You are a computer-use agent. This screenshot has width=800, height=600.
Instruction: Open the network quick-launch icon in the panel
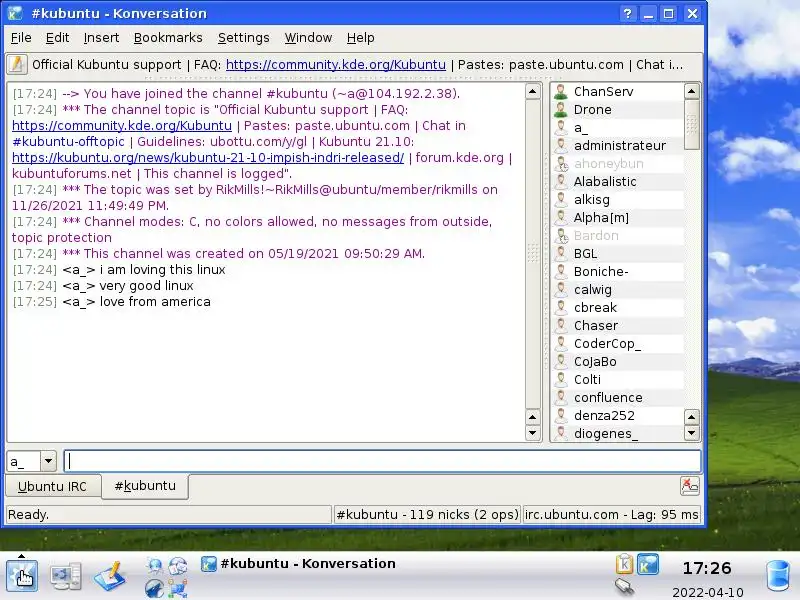(178, 589)
